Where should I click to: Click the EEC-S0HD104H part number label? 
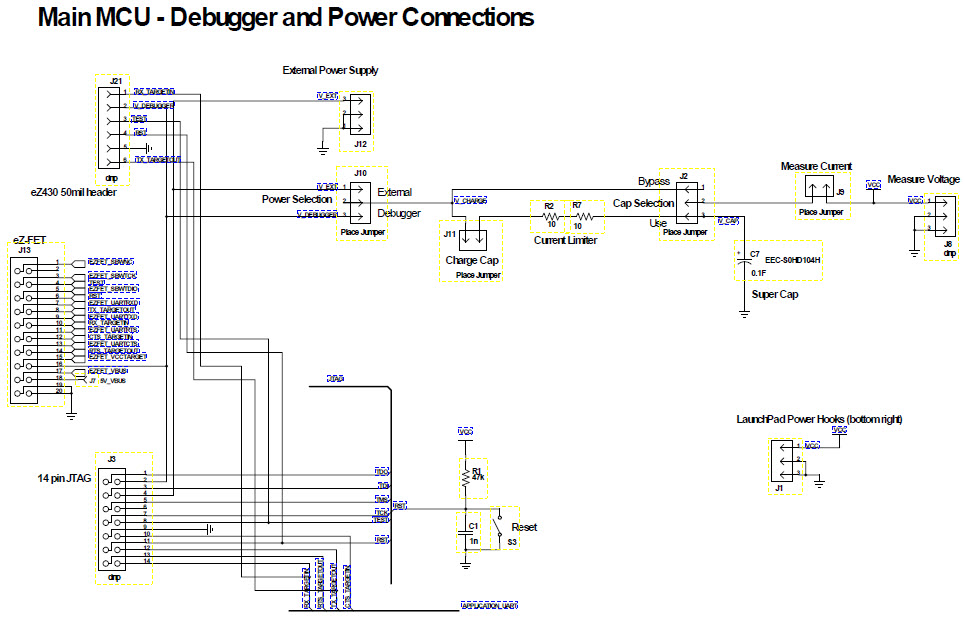[795, 258]
